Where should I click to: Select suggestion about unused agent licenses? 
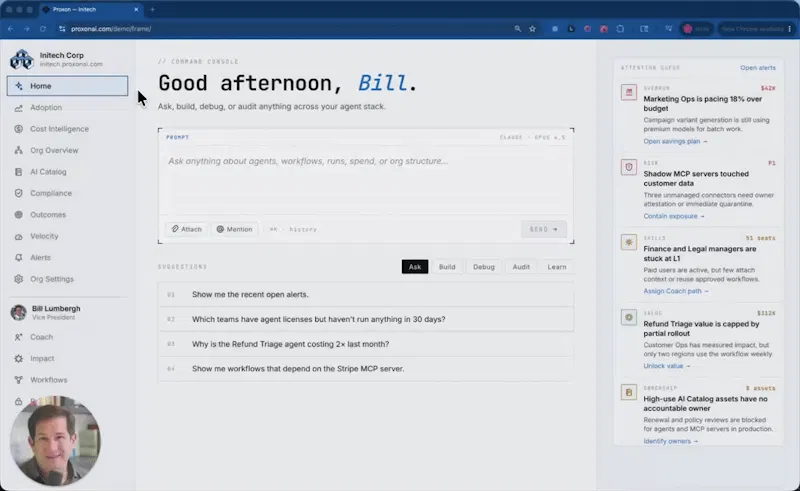[366, 320]
